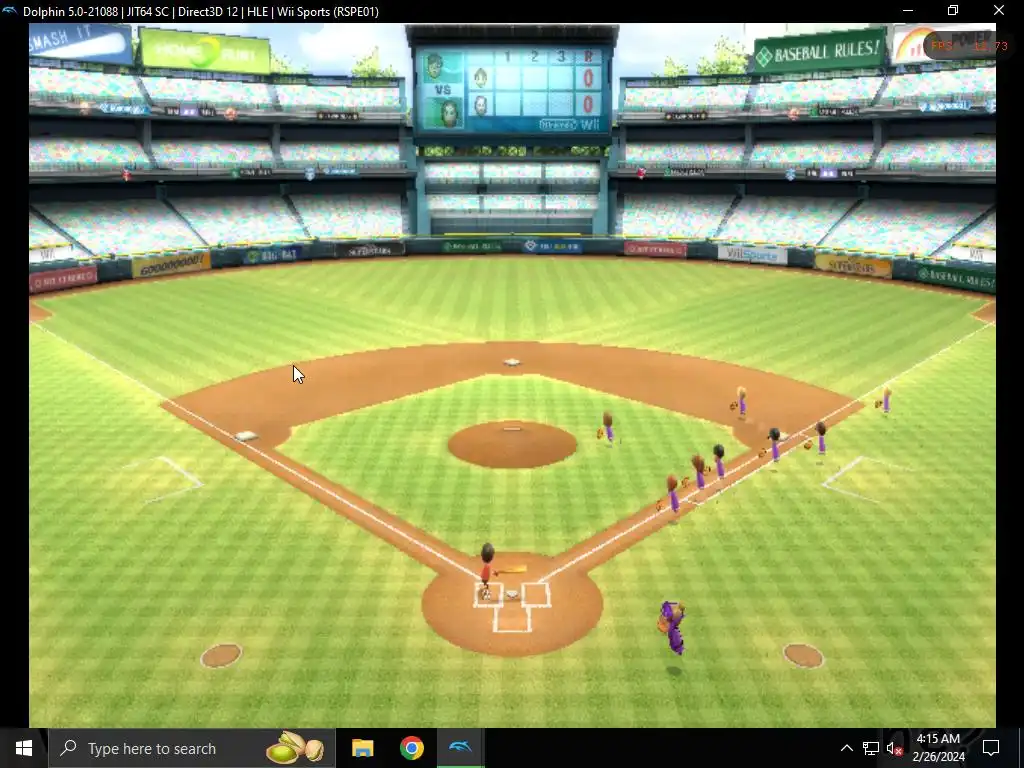
Task: Open the Windows Start menu
Action: click(24, 748)
